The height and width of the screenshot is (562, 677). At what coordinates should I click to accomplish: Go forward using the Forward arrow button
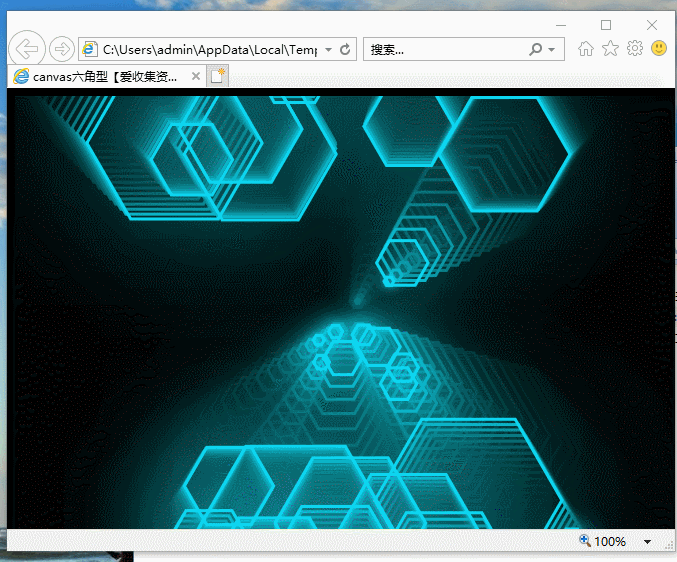tap(62, 49)
